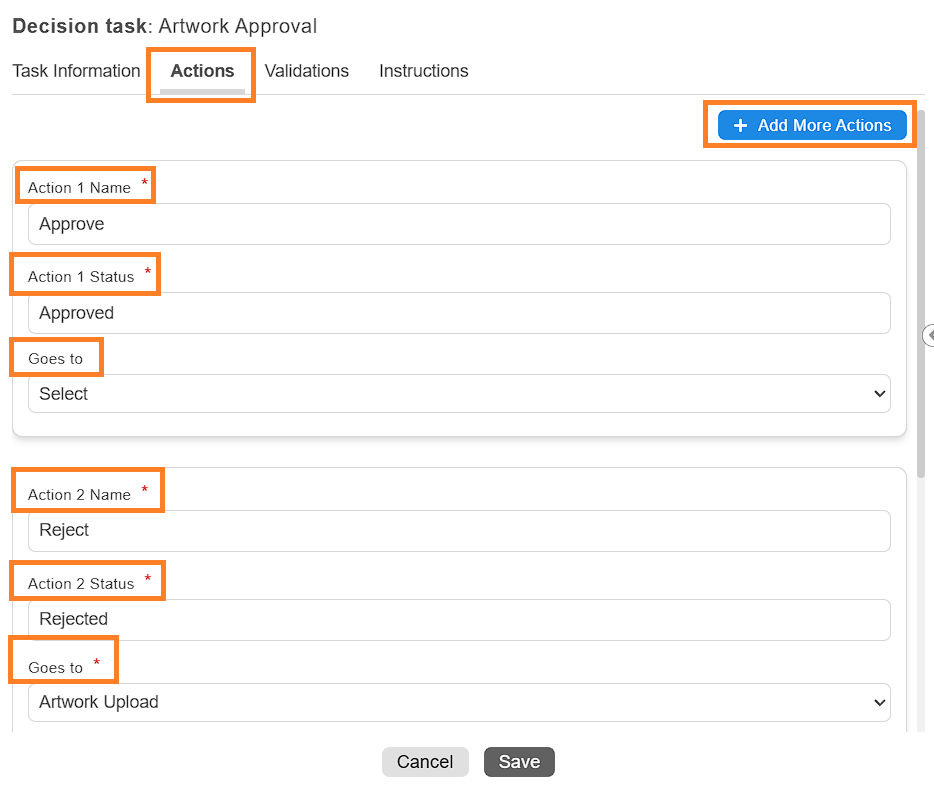Focus the Action 2 Status field containing Rejected
This screenshot has width=934, height=791.
point(459,619)
